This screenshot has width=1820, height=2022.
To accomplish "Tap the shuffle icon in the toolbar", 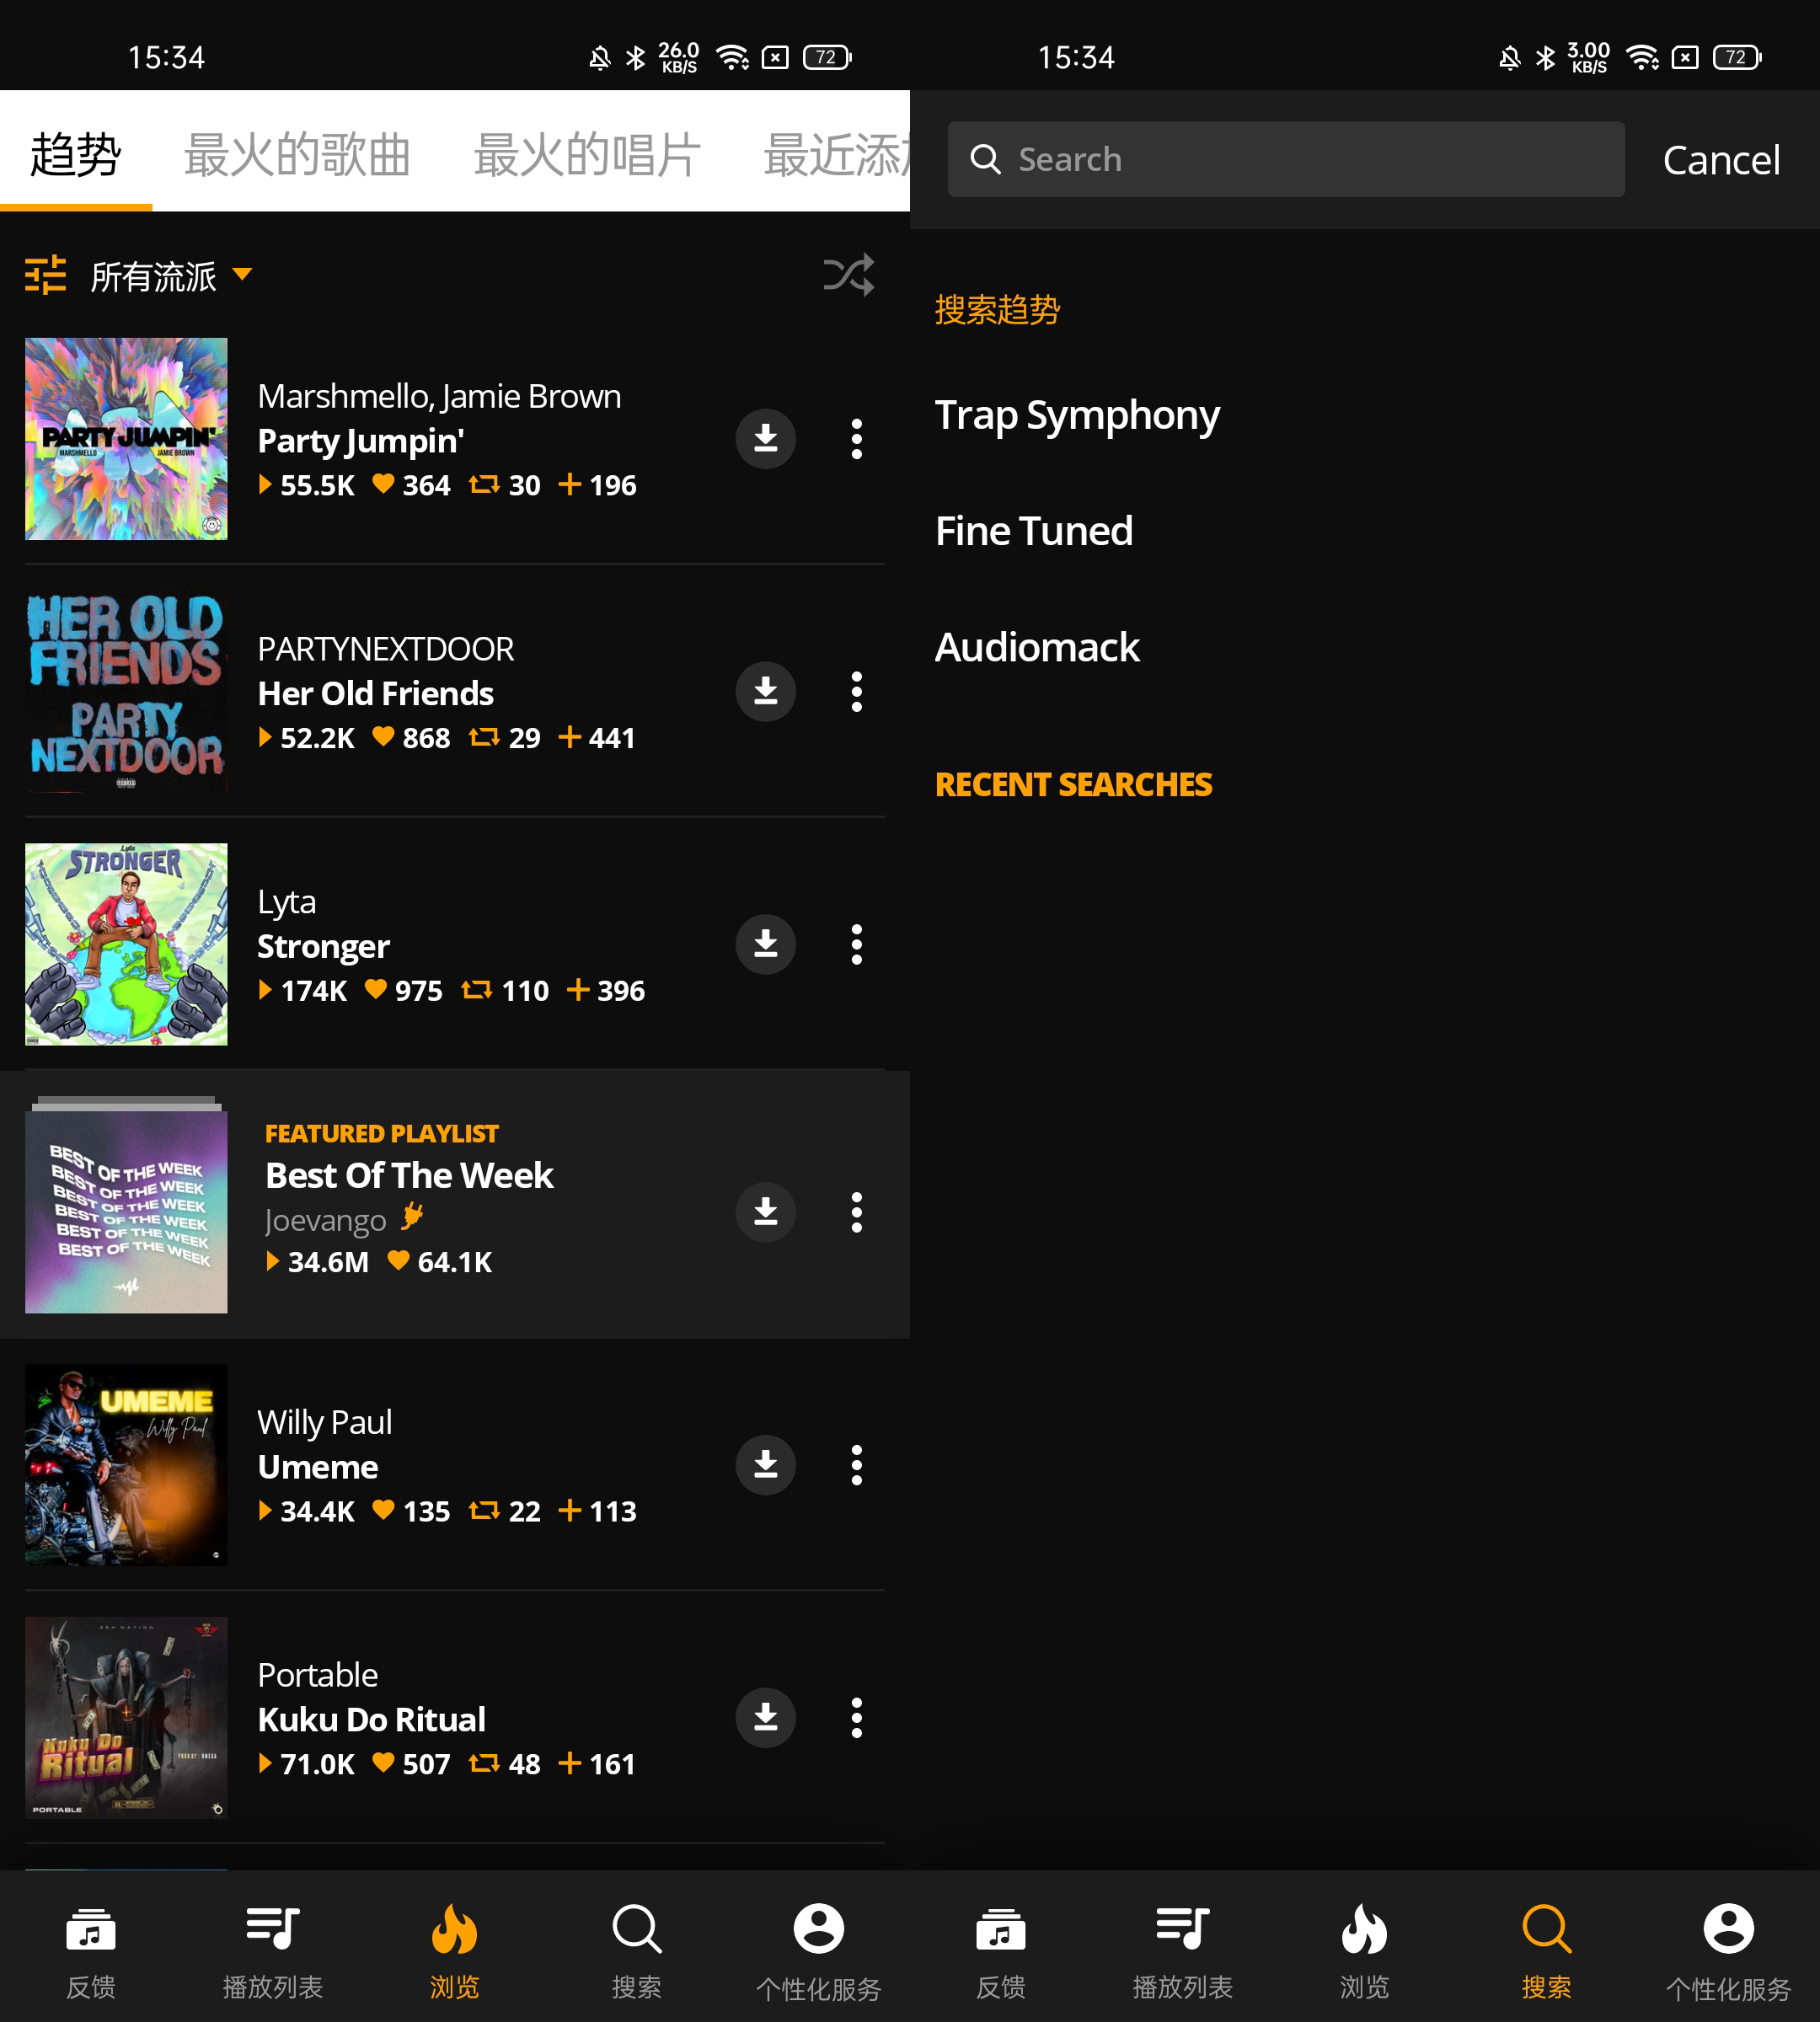I will pyautogui.click(x=850, y=274).
